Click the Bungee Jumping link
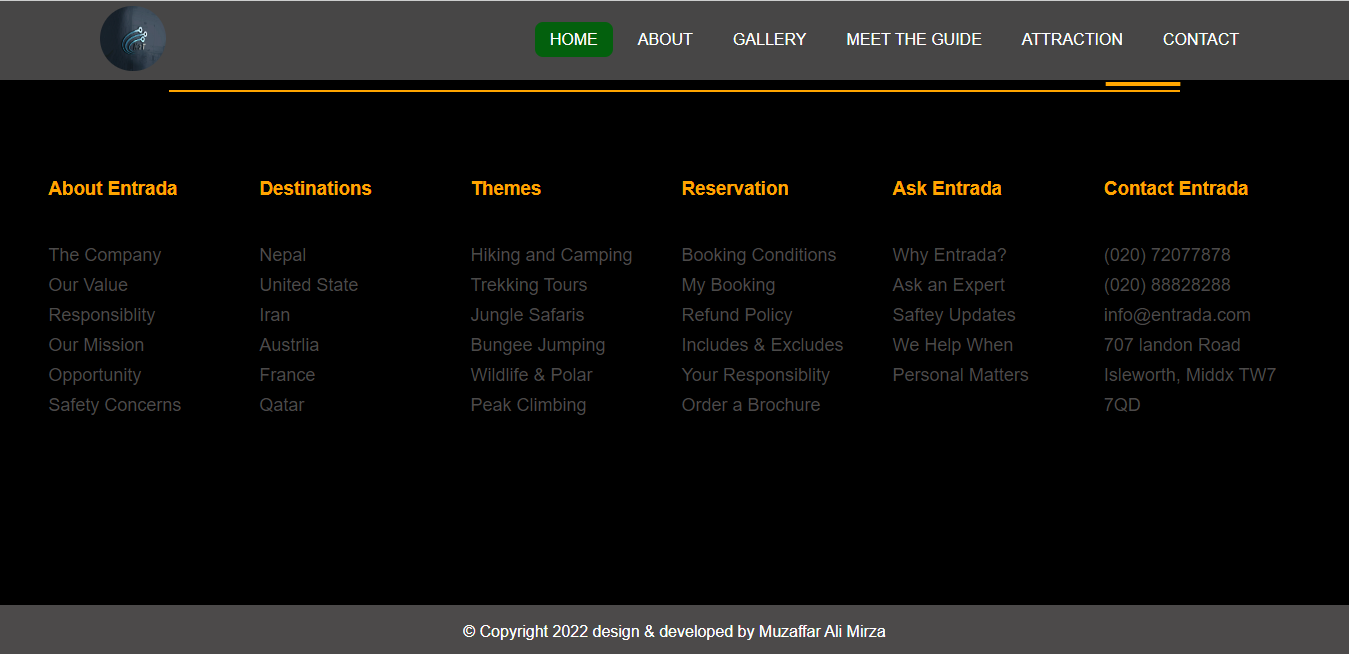Viewport: 1349px width, 654px height. coord(538,345)
